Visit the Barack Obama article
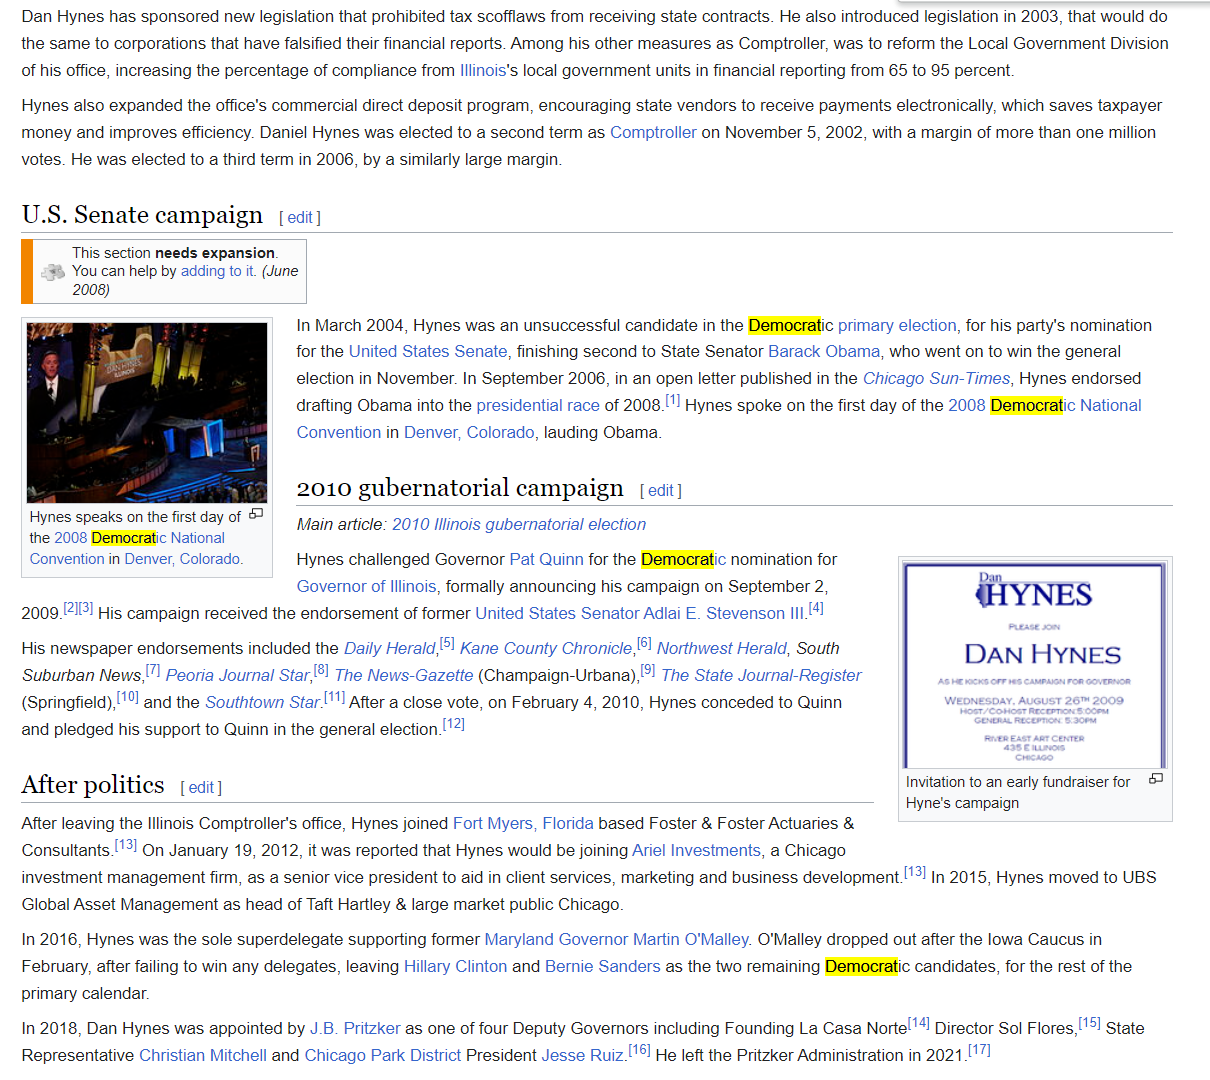Image resolution: width=1210 pixels, height=1080 pixels. pos(824,351)
